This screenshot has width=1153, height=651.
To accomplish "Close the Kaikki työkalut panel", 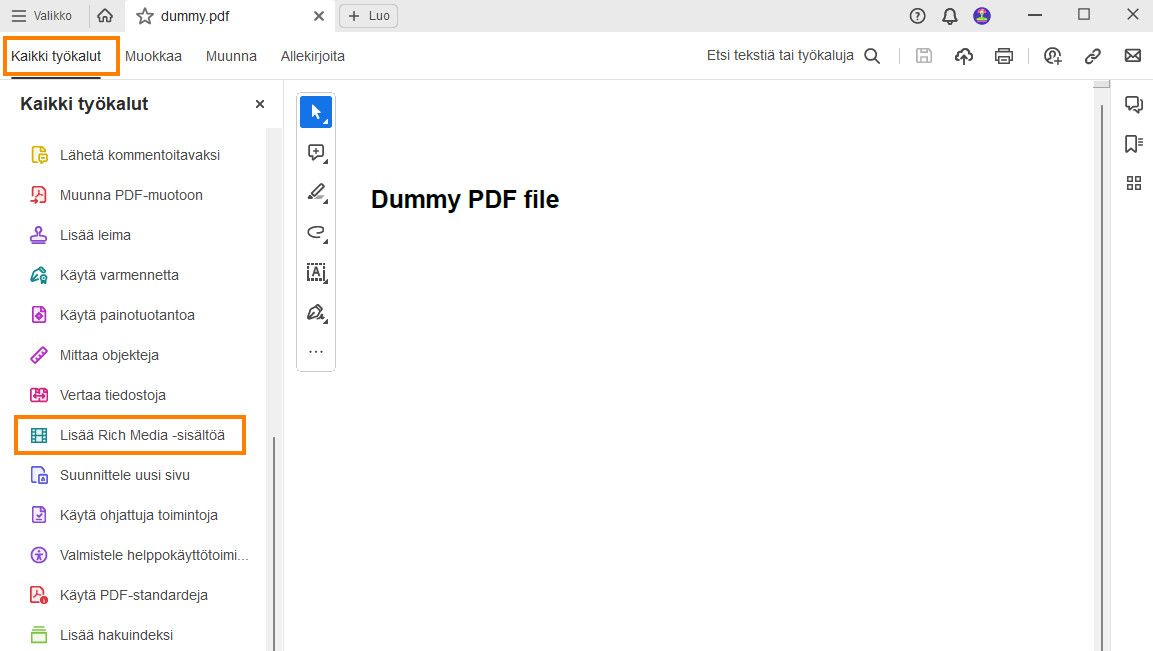I will (260, 104).
